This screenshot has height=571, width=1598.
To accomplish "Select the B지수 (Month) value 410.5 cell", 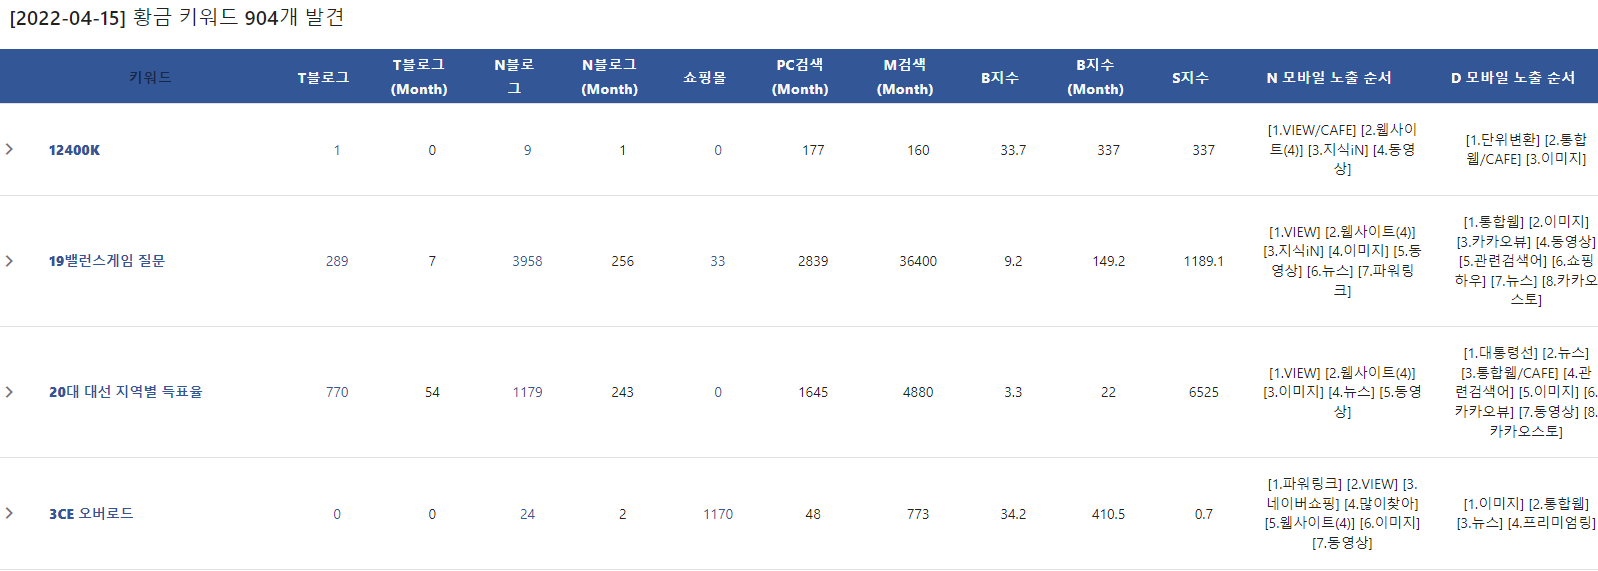I will pyautogui.click(x=1108, y=514).
